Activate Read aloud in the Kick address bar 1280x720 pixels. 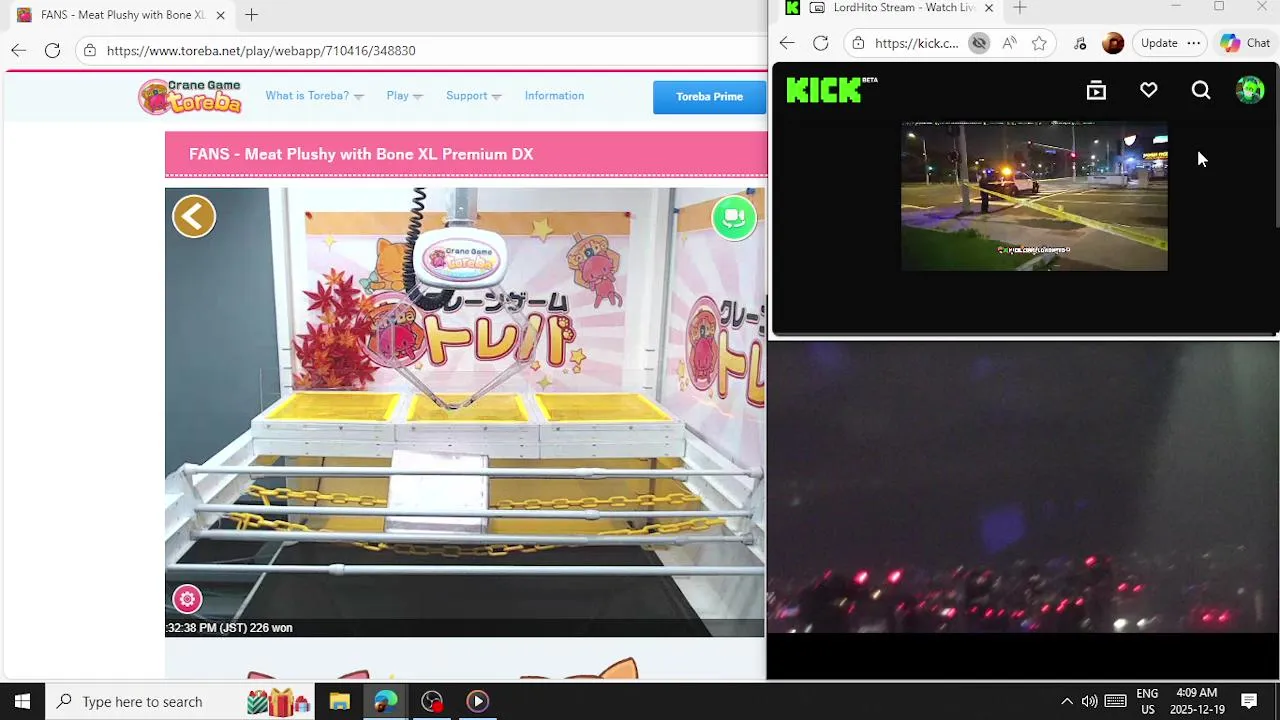[1009, 43]
